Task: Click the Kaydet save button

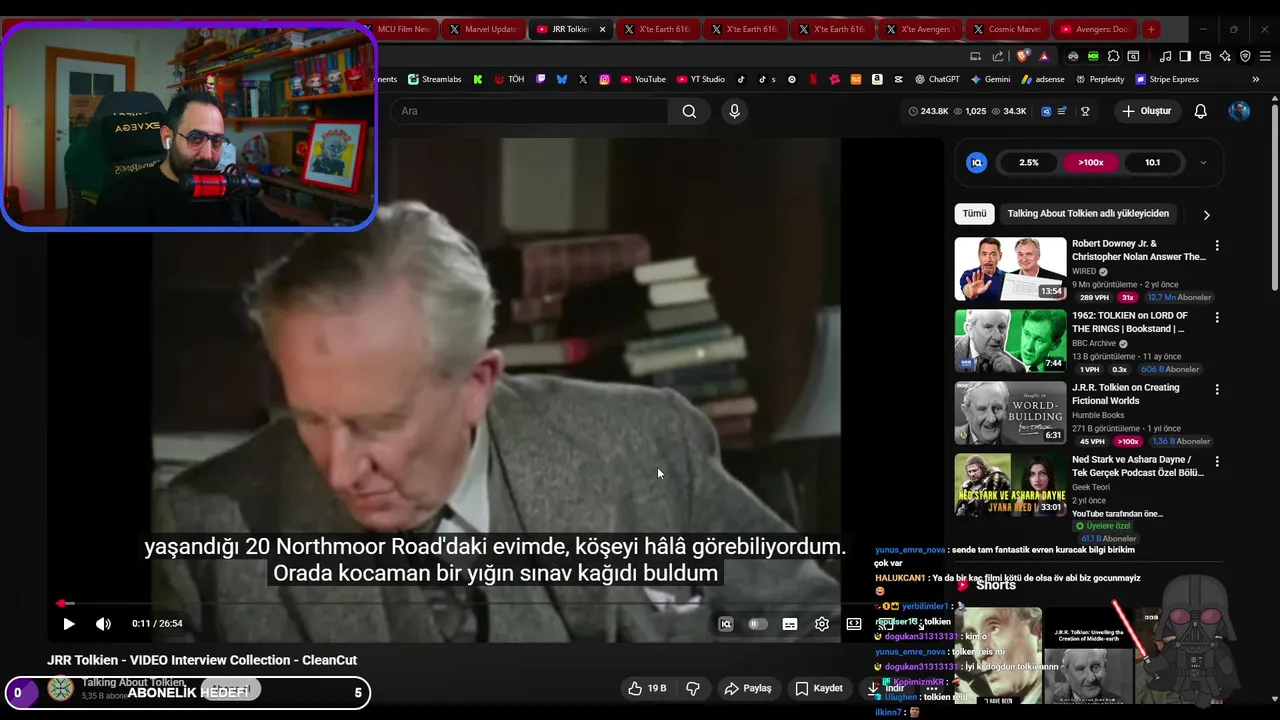Action: (x=819, y=688)
